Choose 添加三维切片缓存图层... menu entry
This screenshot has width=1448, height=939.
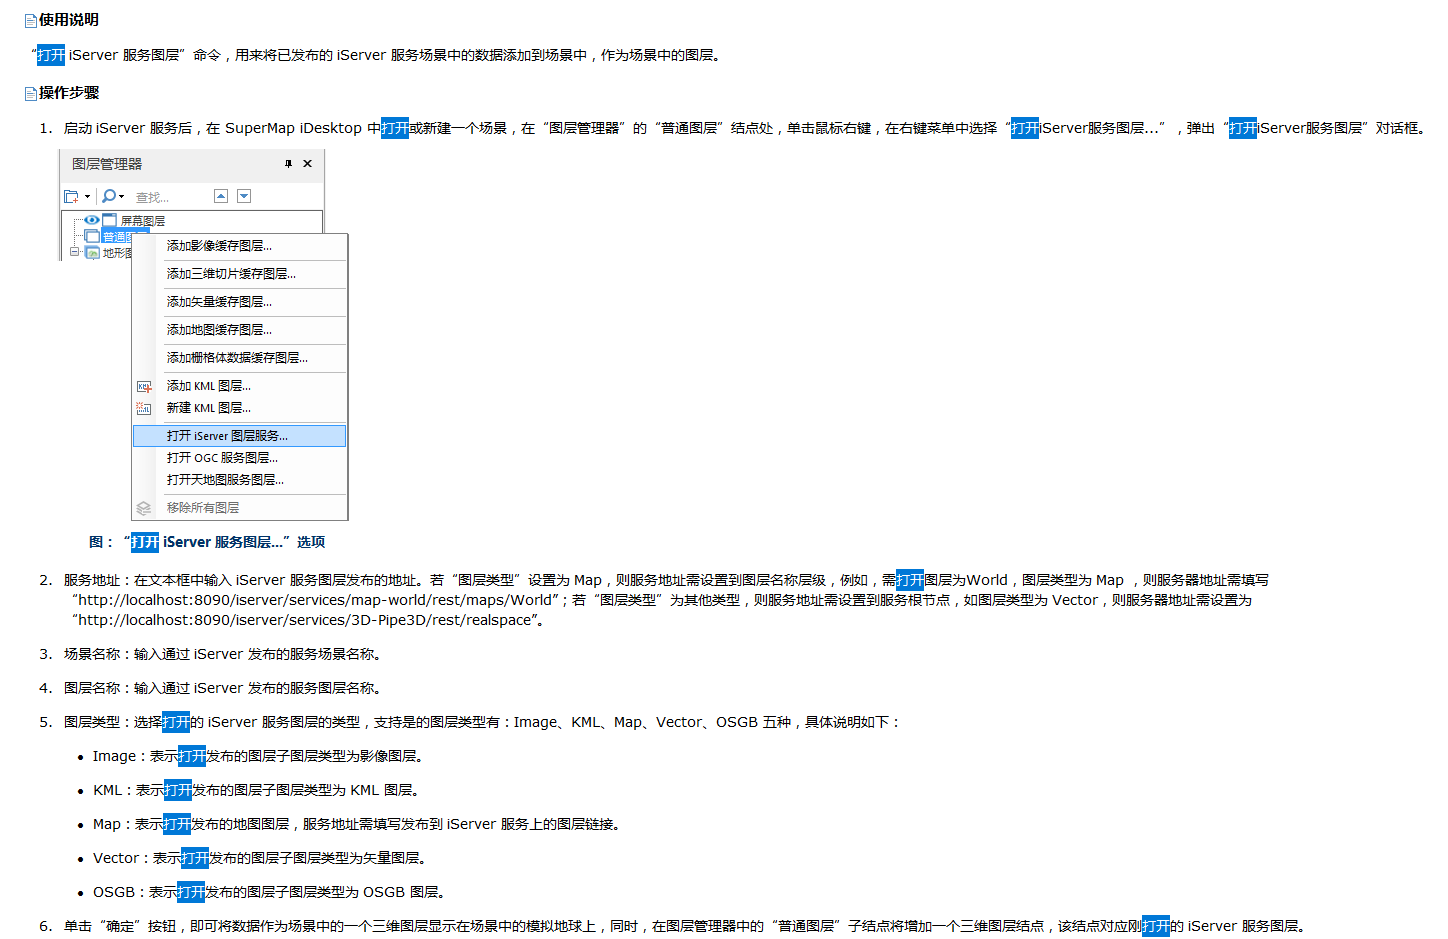pyautogui.click(x=240, y=274)
